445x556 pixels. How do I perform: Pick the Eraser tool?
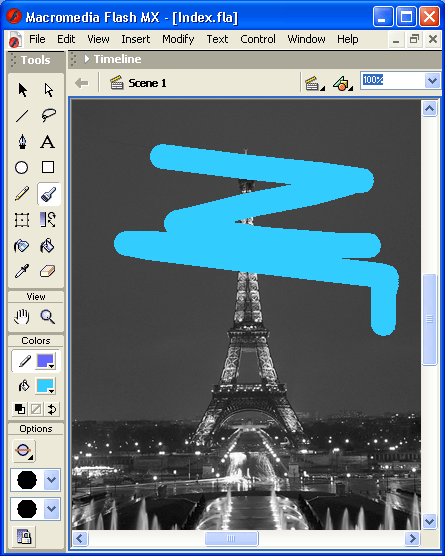(48, 272)
